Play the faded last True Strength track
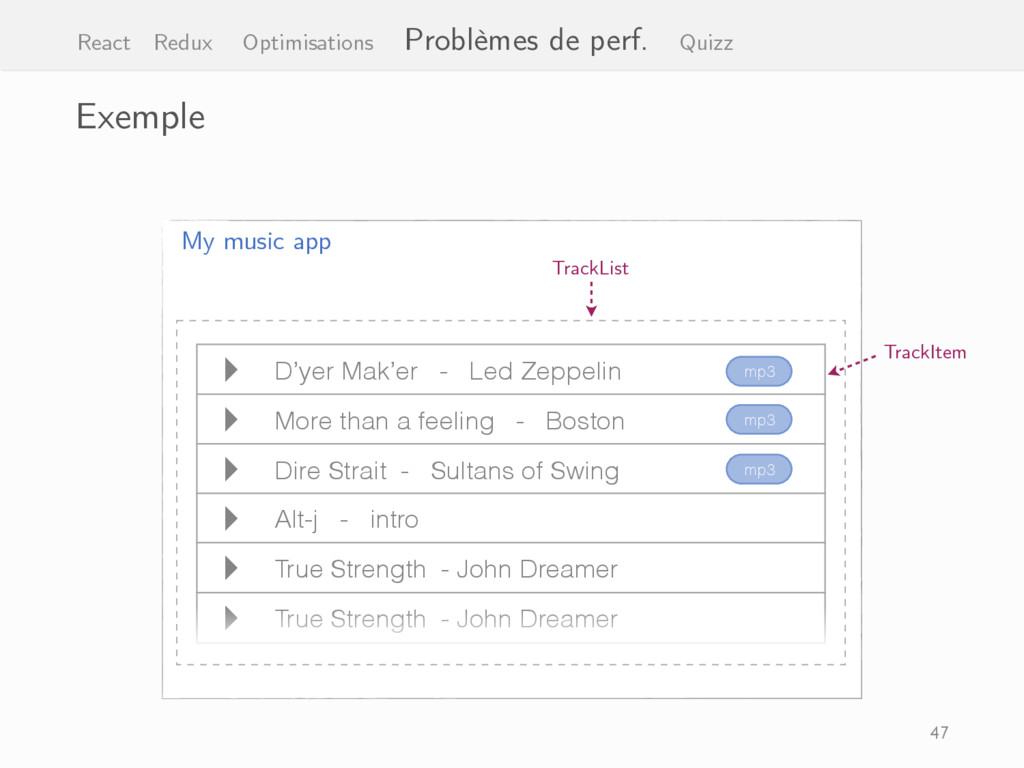1024x768 pixels. pyautogui.click(x=231, y=618)
